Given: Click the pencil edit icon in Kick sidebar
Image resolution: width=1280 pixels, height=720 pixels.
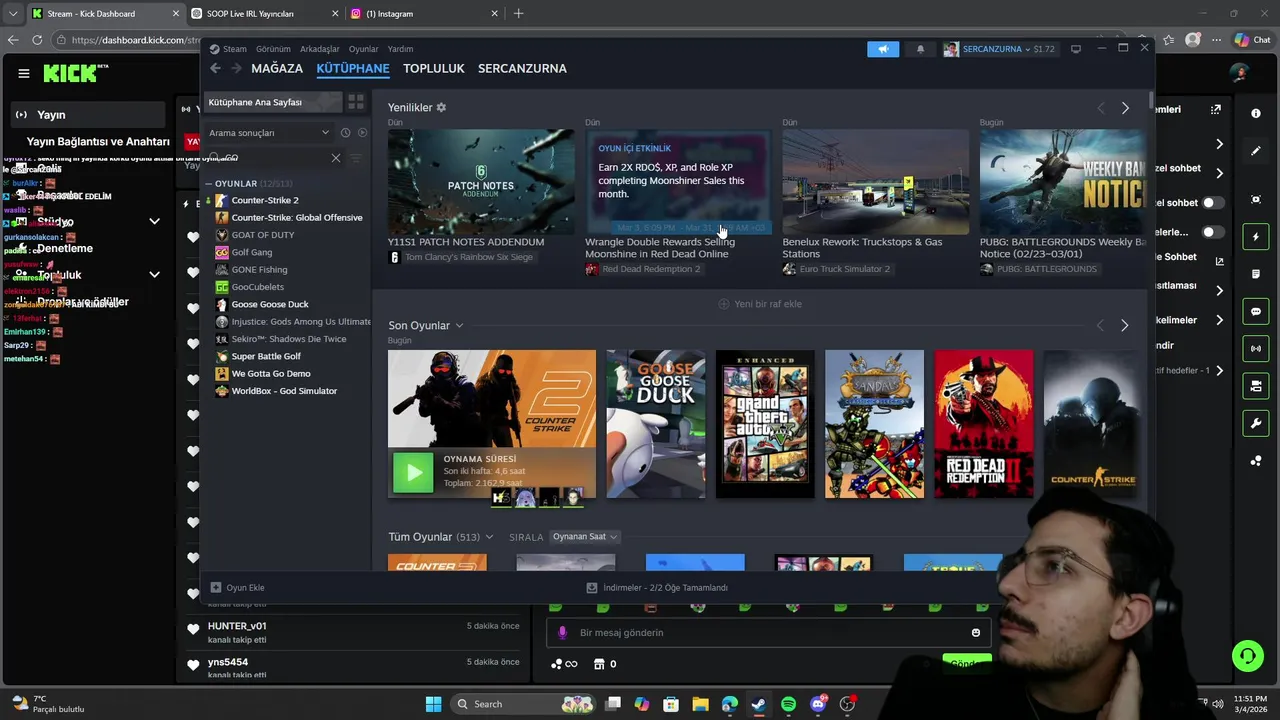Looking at the screenshot, I should click(1256, 151).
